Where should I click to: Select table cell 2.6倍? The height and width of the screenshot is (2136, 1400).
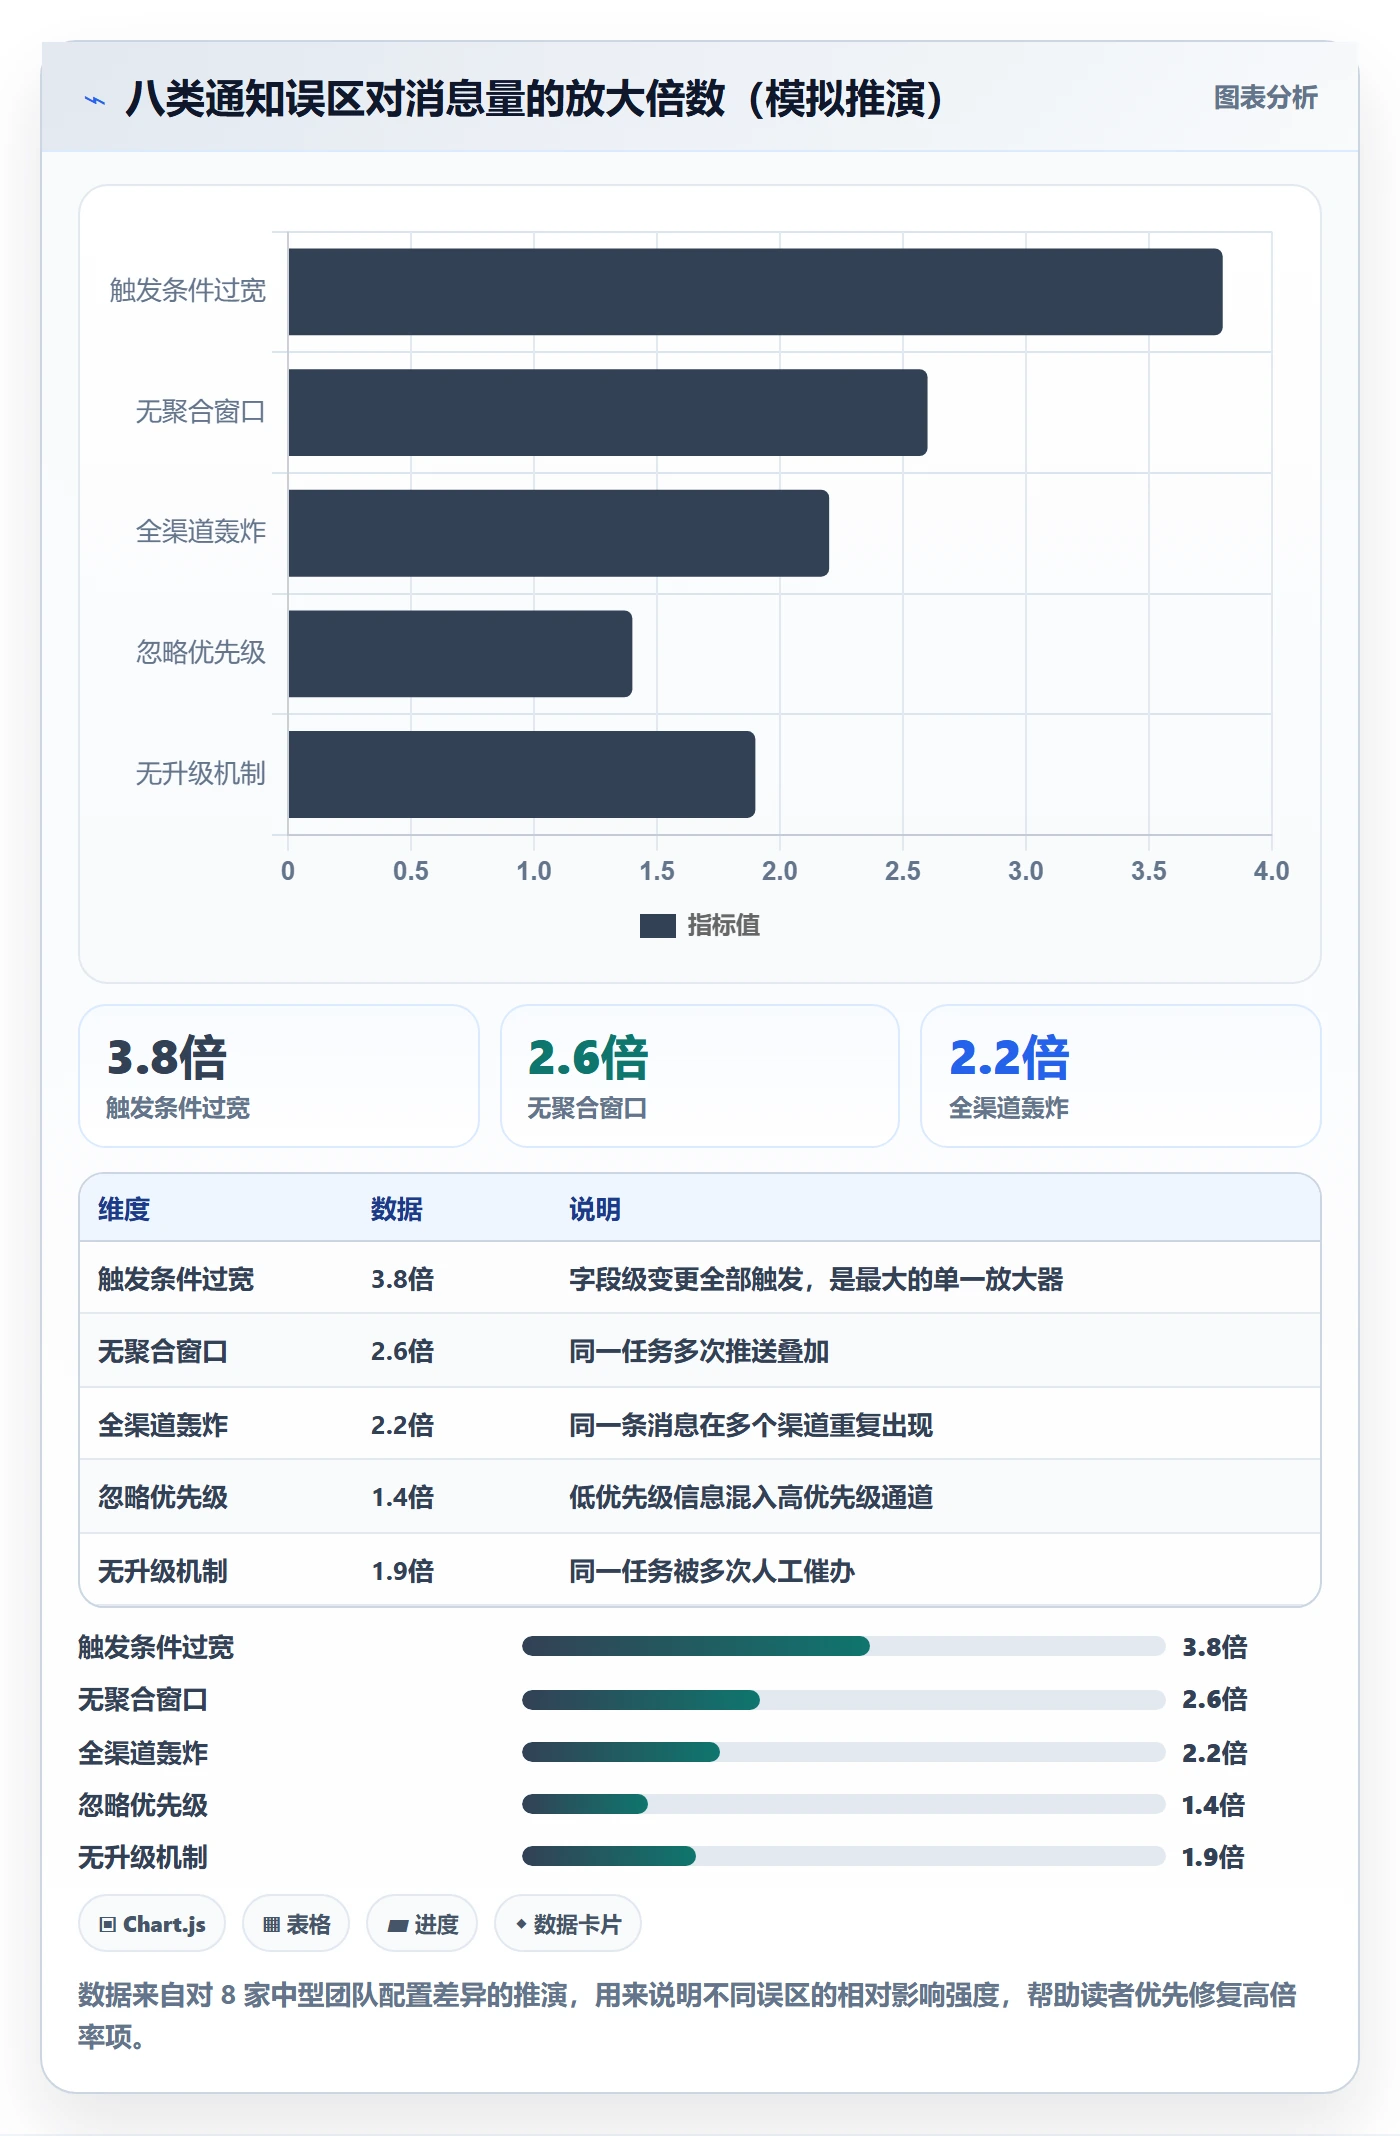(403, 1351)
